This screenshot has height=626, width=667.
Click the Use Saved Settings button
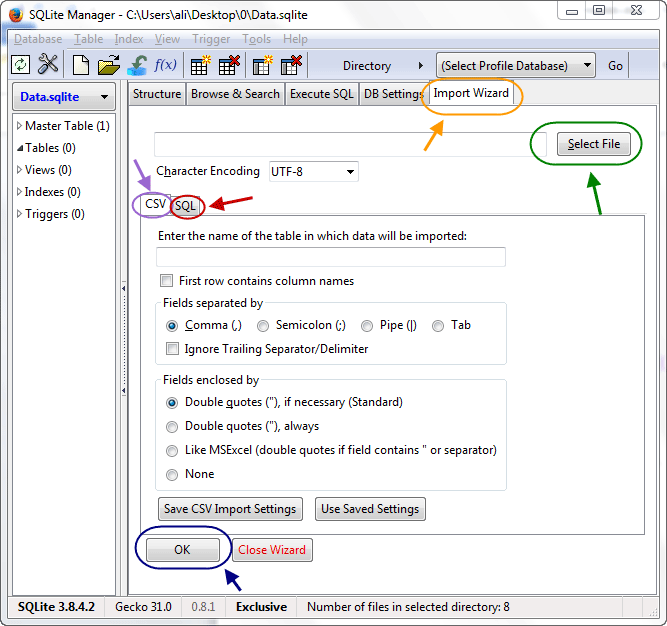tap(370, 509)
